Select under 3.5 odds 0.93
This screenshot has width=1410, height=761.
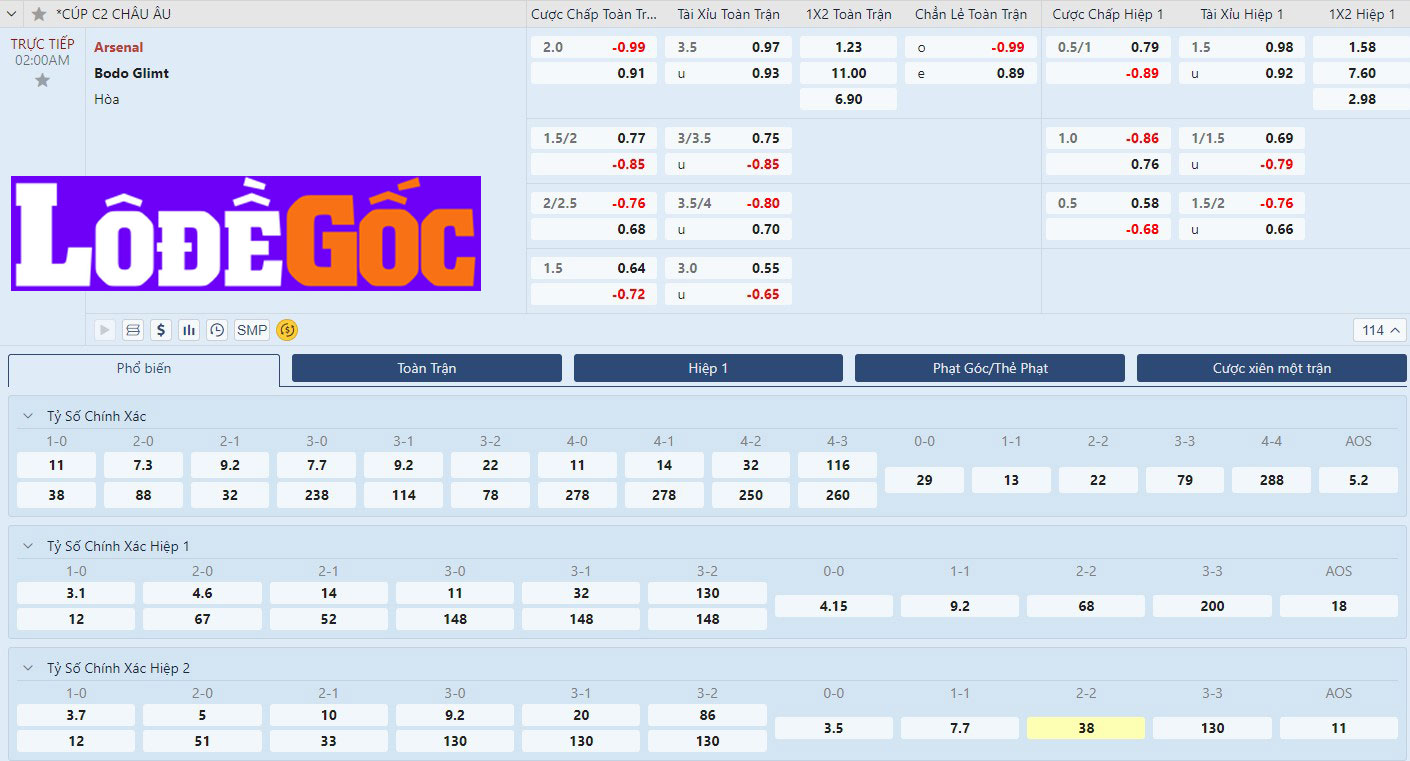[728, 73]
